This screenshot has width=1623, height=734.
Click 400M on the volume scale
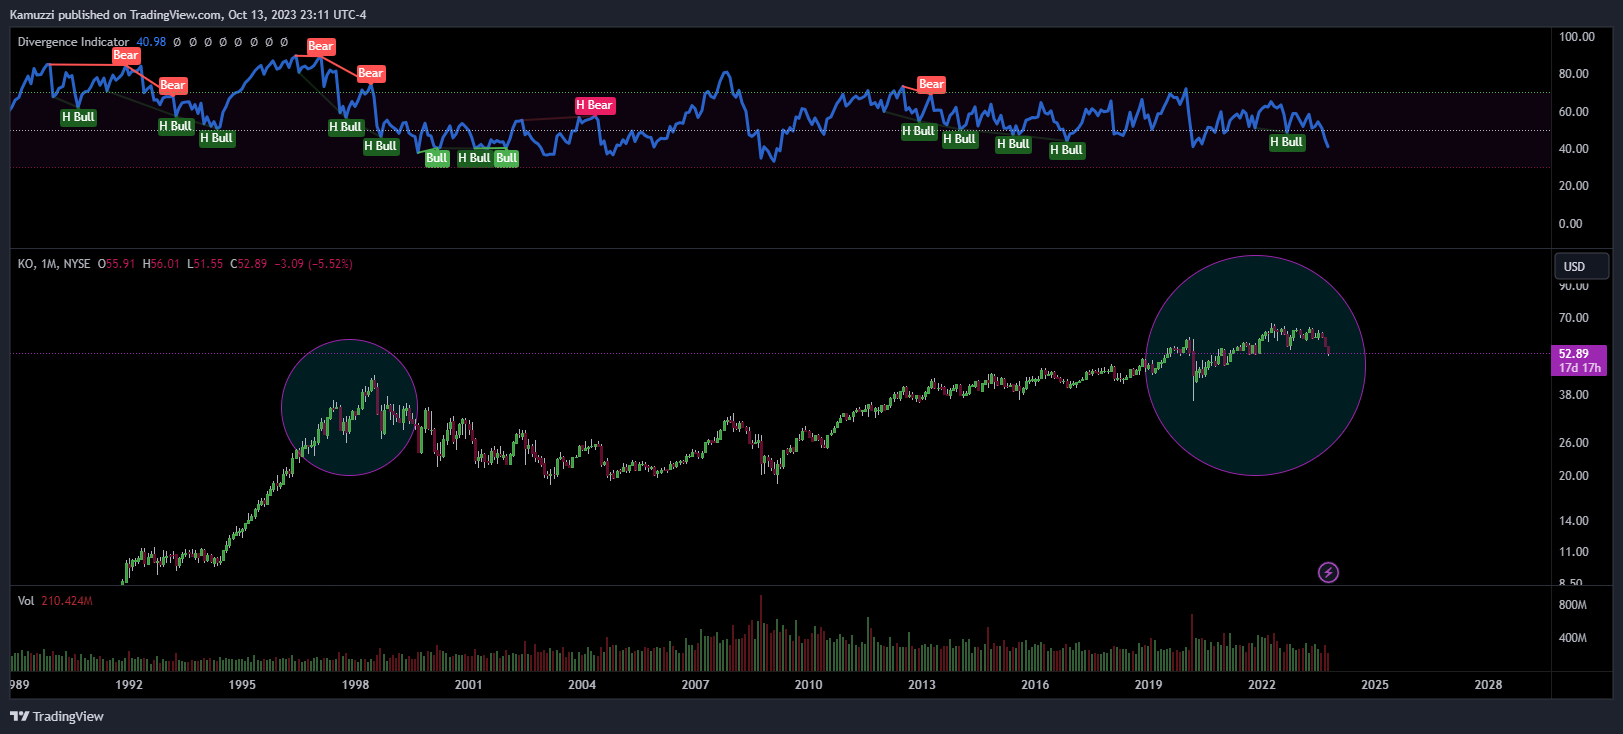[1573, 638]
